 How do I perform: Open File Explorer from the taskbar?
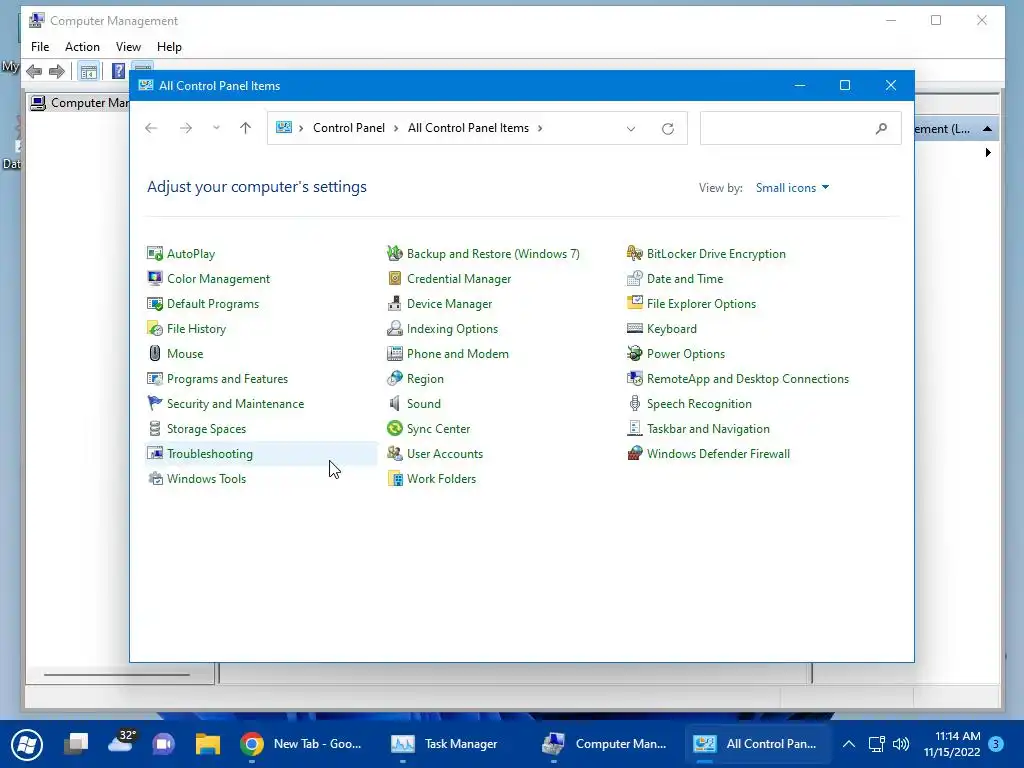point(208,744)
